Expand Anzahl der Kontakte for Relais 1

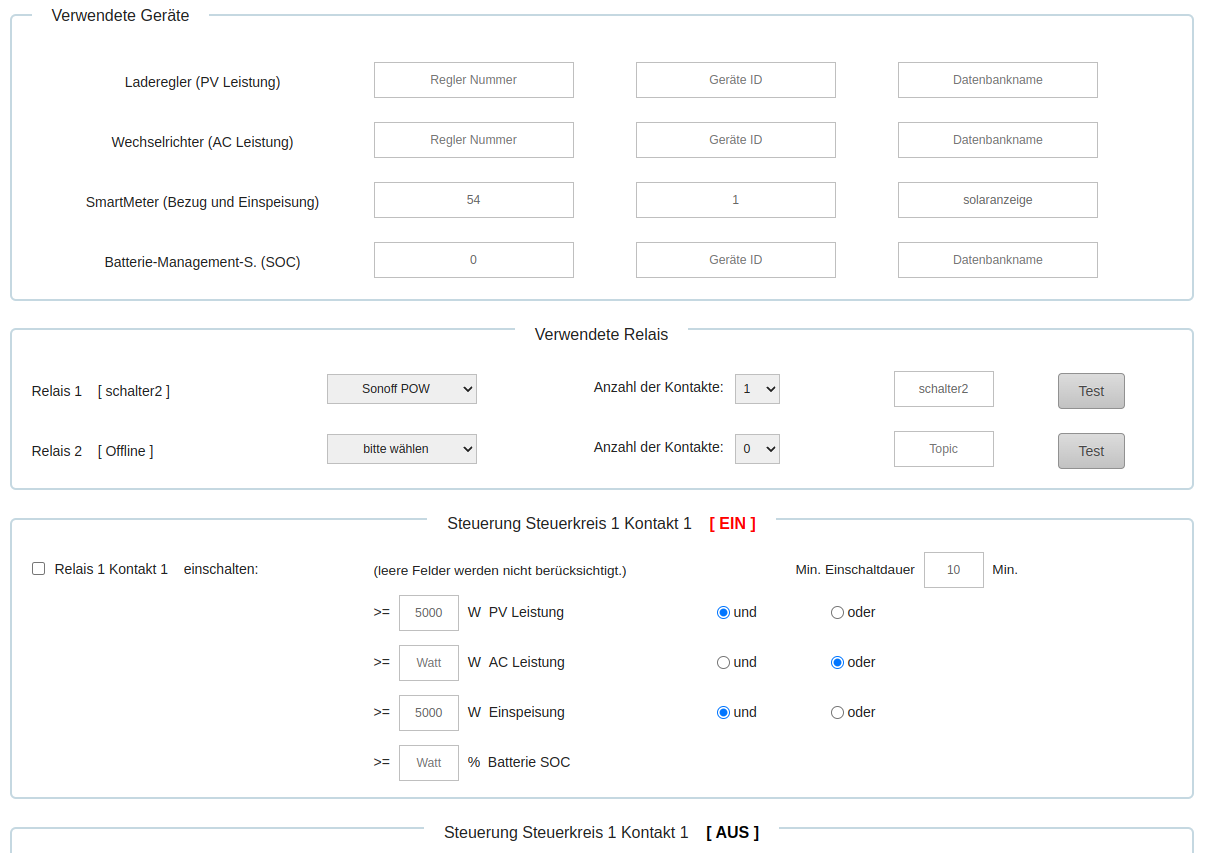point(757,389)
